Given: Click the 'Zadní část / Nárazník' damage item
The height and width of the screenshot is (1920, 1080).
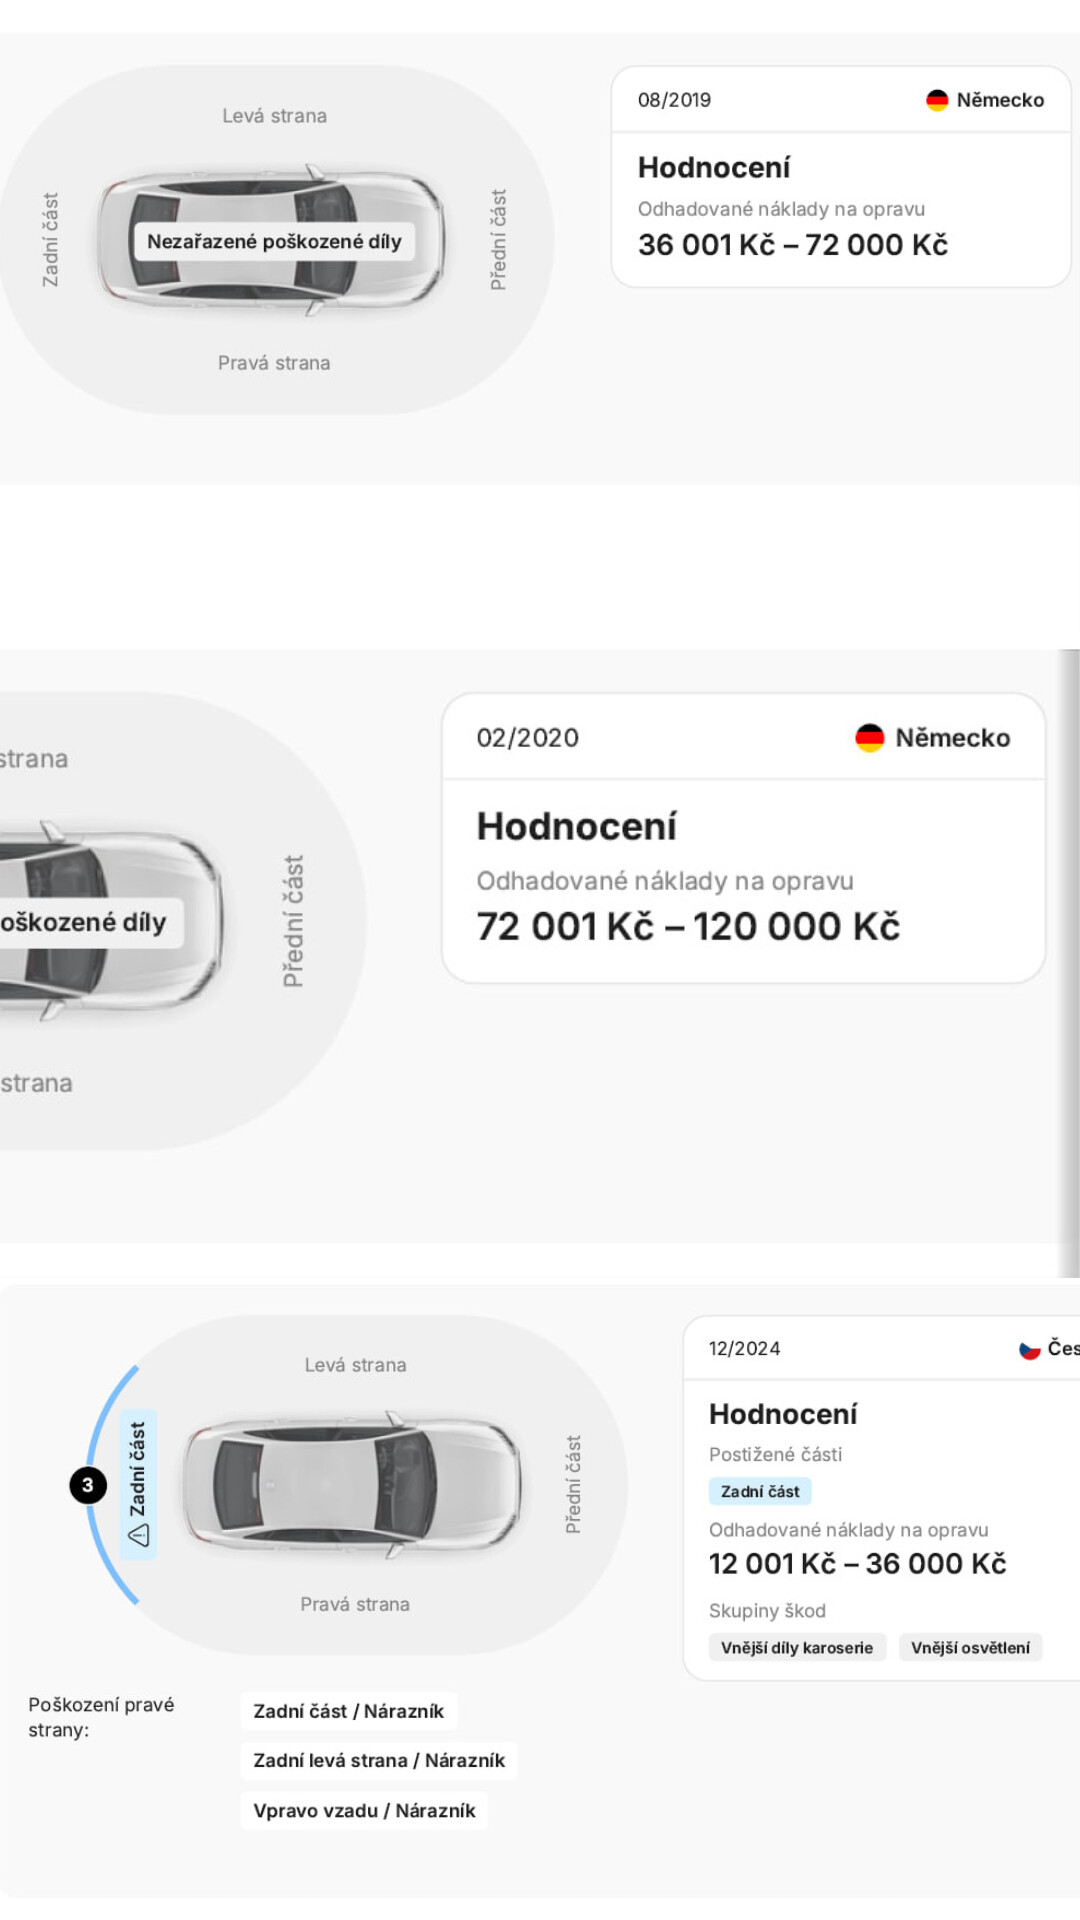Looking at the screenshot, I should pyautogui.click(x=348, y=1711).
